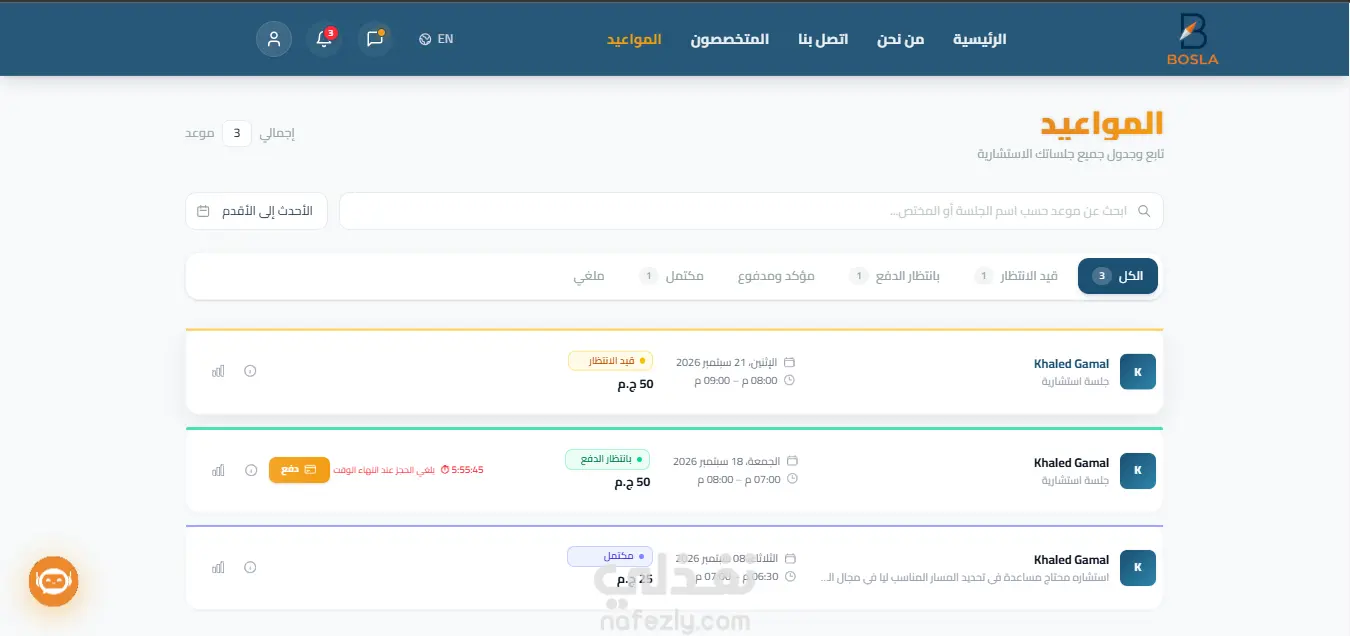Click the appointment search field
1350x636 pixels.
[x=751, y=211]
